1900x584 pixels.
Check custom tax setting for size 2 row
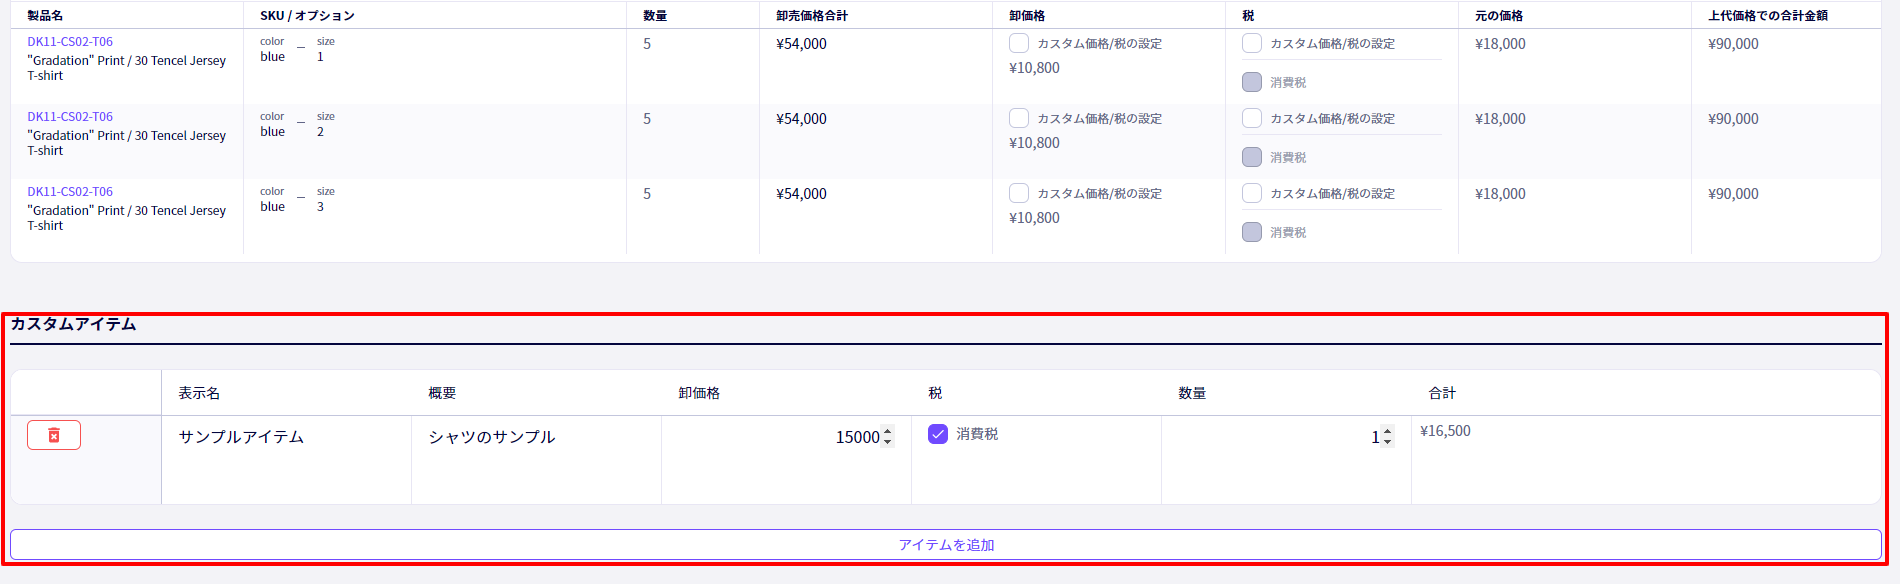pyautogui.click(x=1252, y=118)
